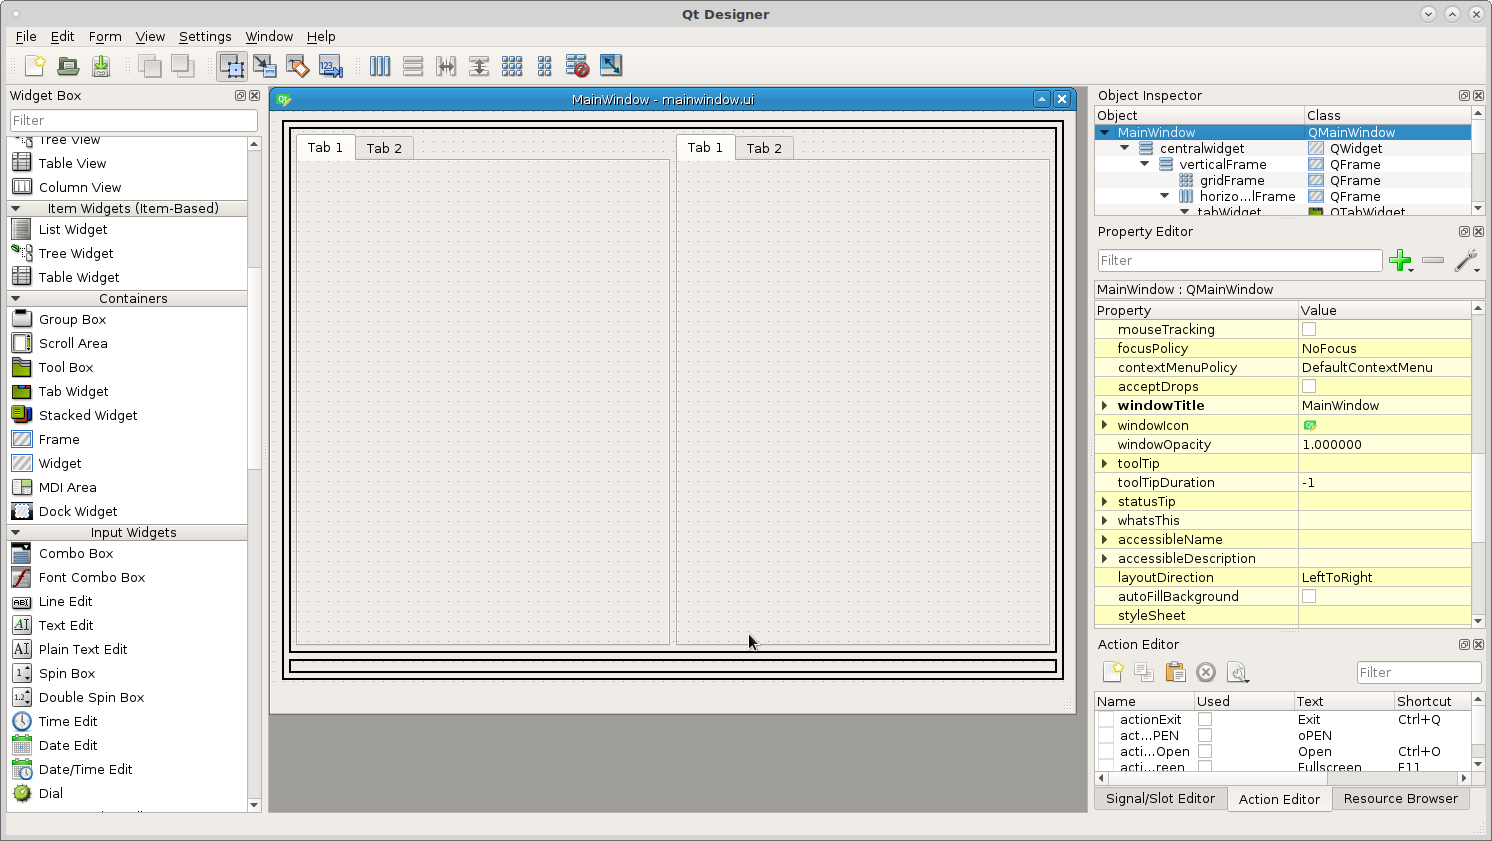
Task: Select the layoutDirection property row
Action: click(x=1283, y=577)
